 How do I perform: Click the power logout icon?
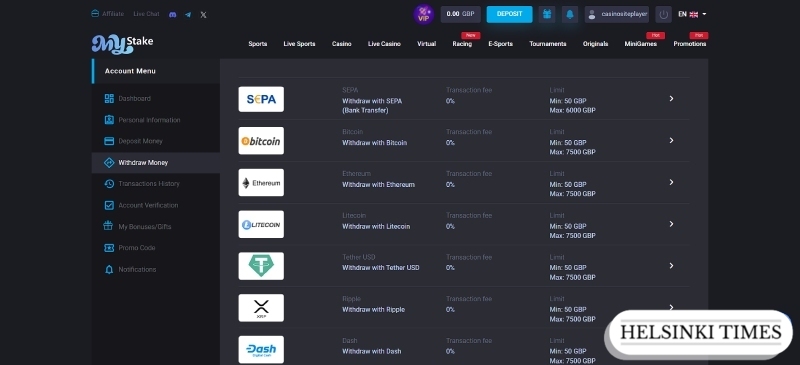[663, 14]
